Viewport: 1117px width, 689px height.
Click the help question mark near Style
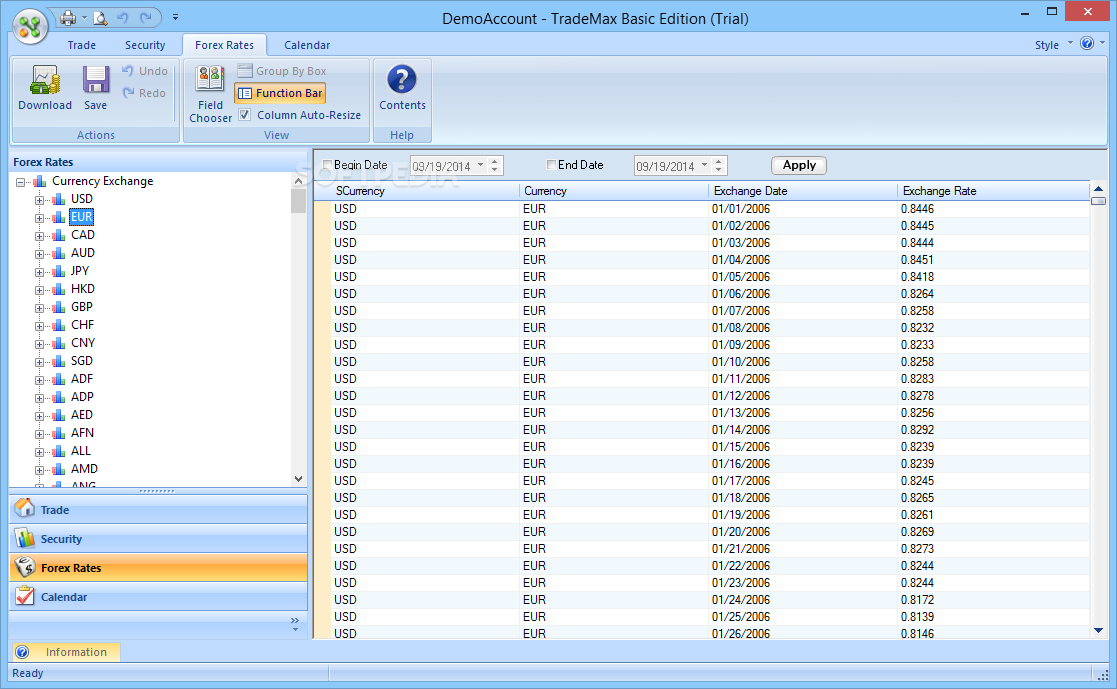coord(1087,43)
